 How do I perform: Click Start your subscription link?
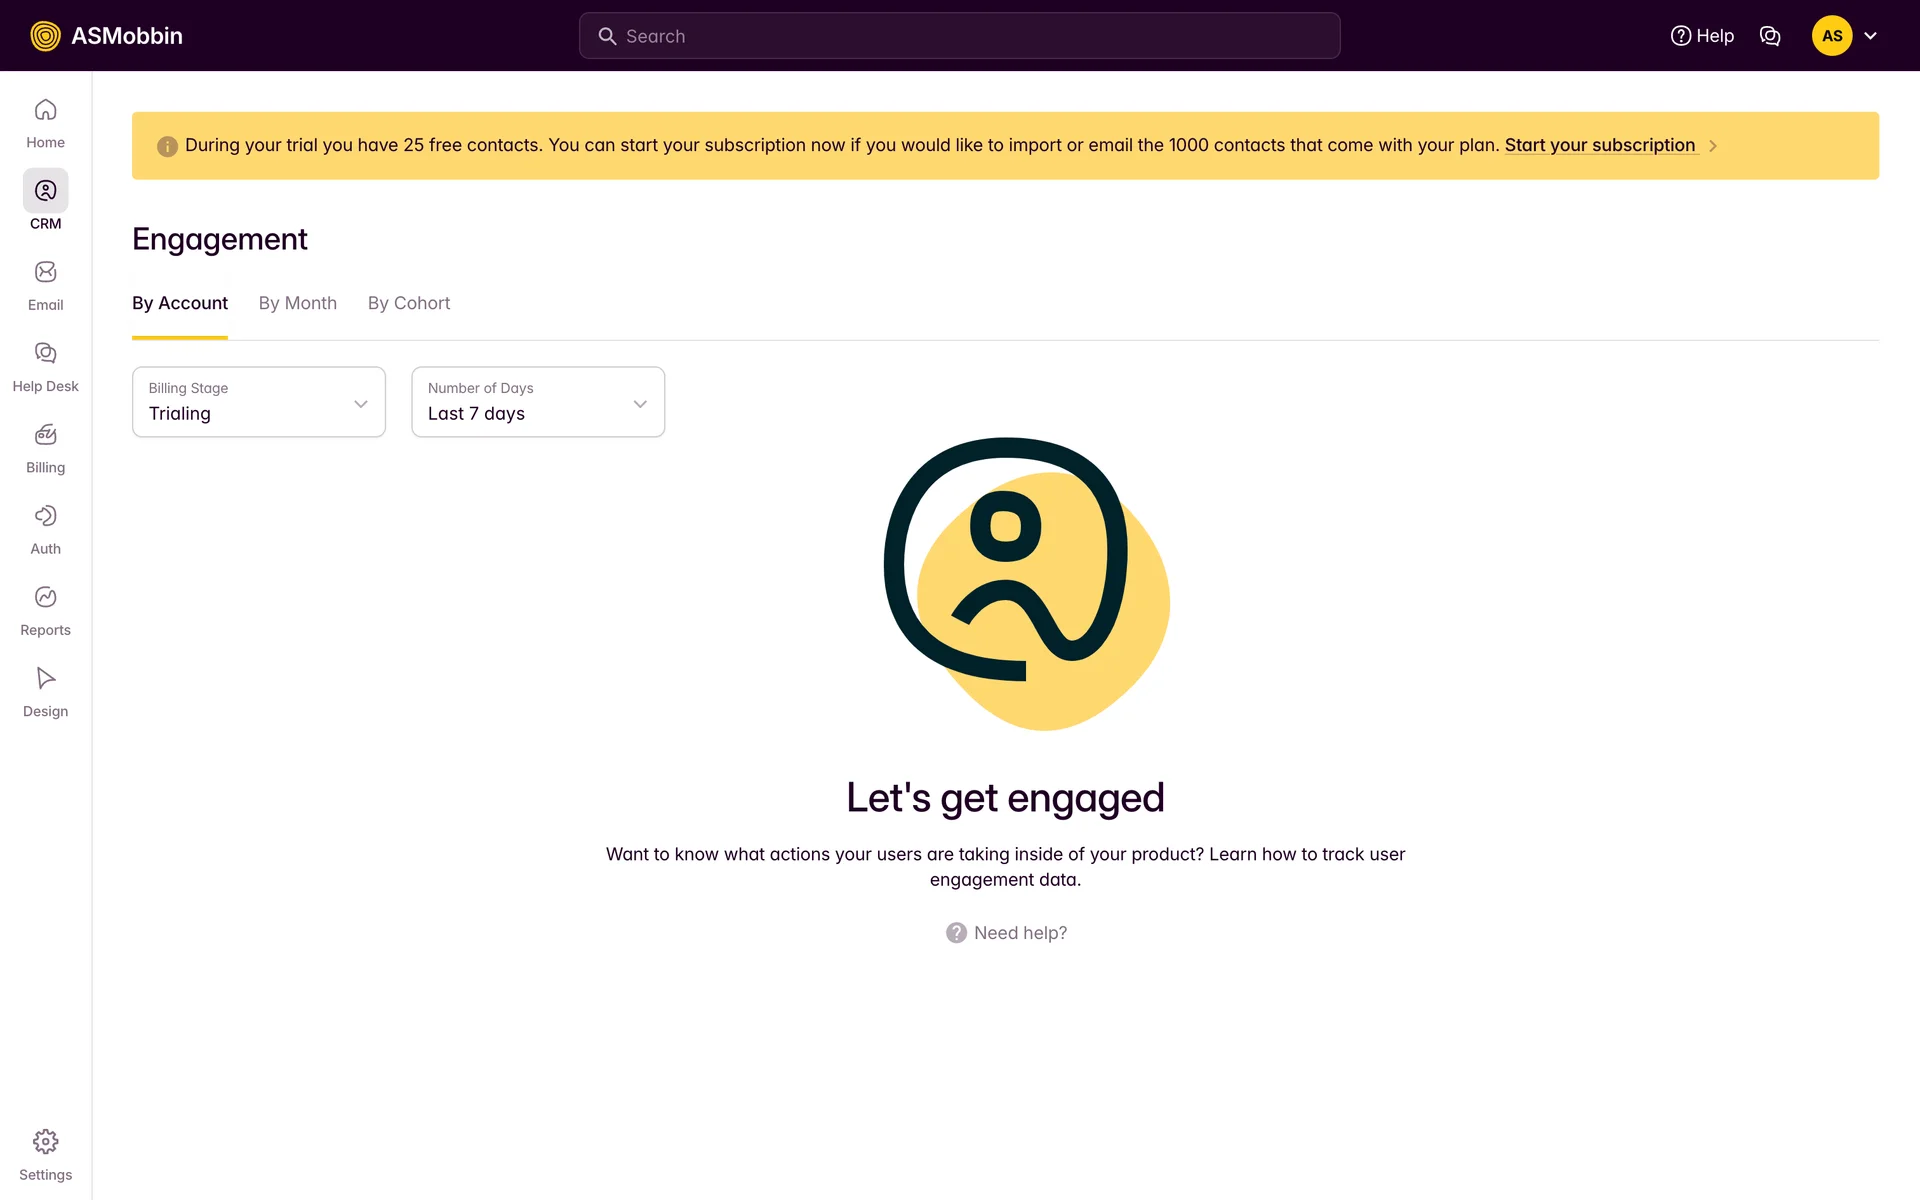tap(1599, 145)
